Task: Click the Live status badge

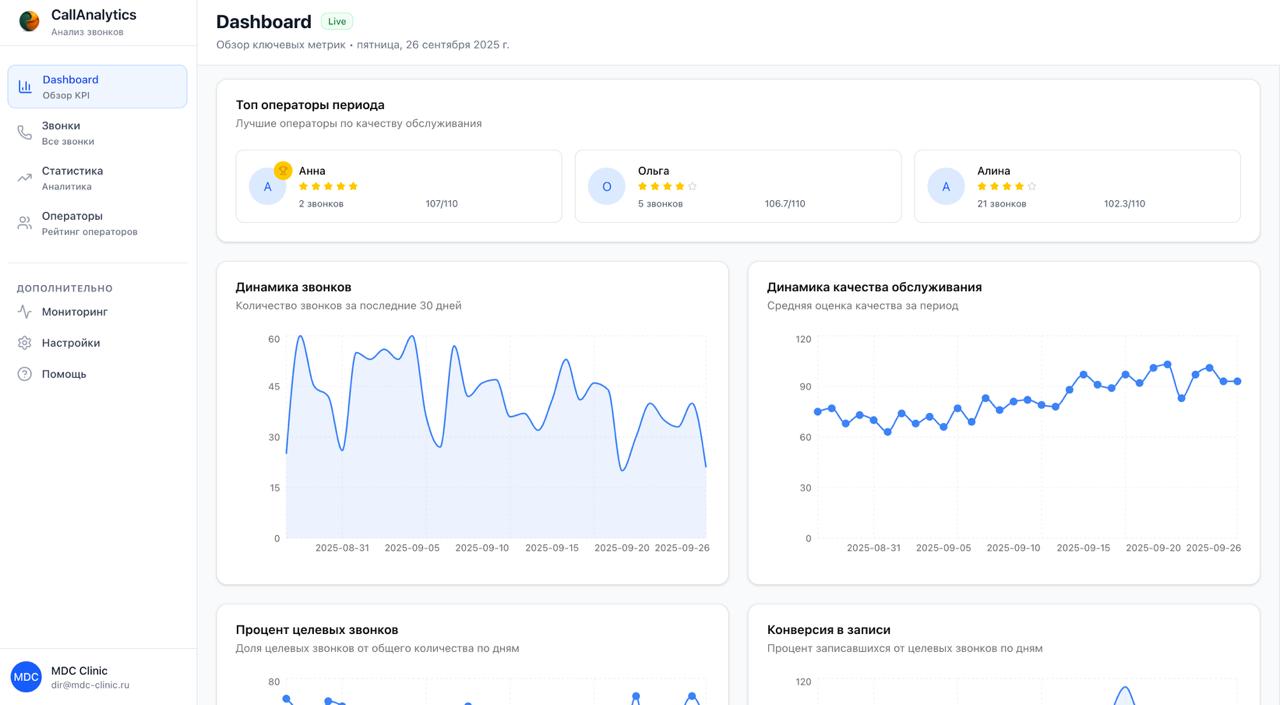Action: pyautogui.click(x=337, y=21)
